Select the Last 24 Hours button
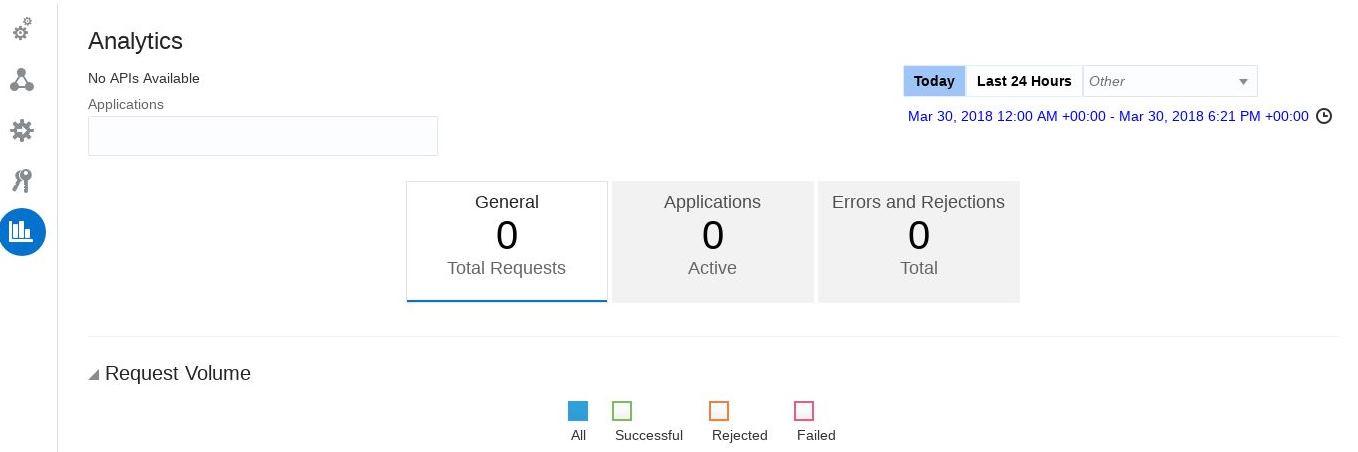 [1024, 81]
